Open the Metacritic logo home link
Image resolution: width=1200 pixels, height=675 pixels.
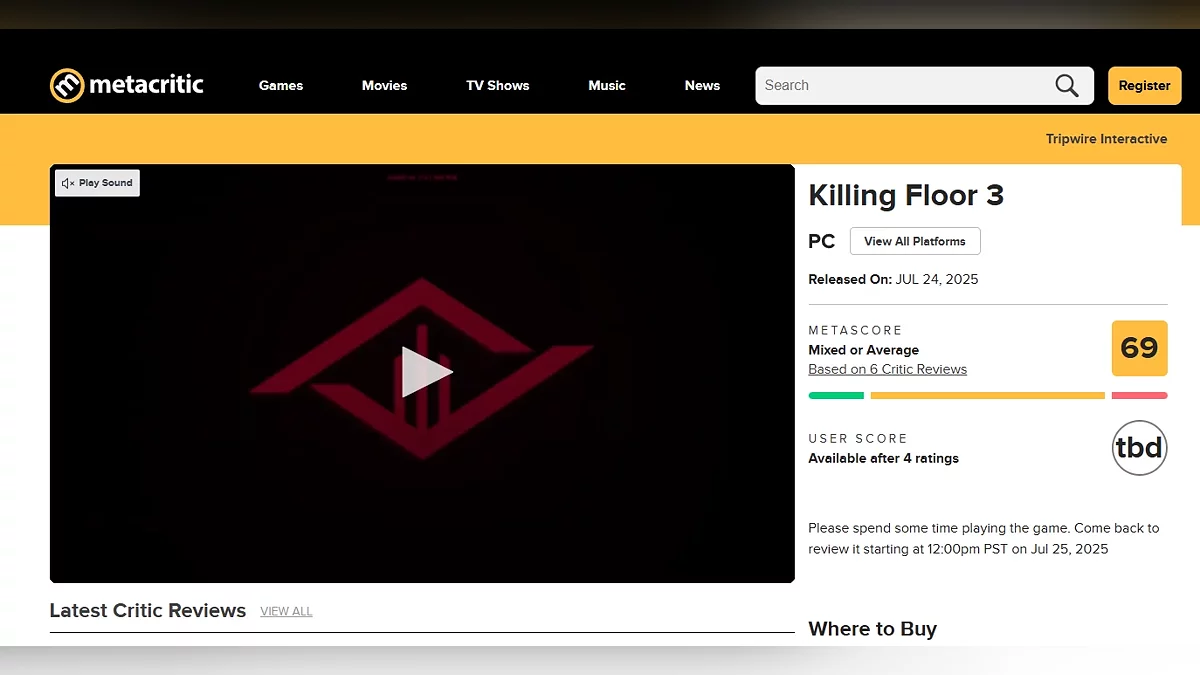pyautogui.click(x=127, y=85)
